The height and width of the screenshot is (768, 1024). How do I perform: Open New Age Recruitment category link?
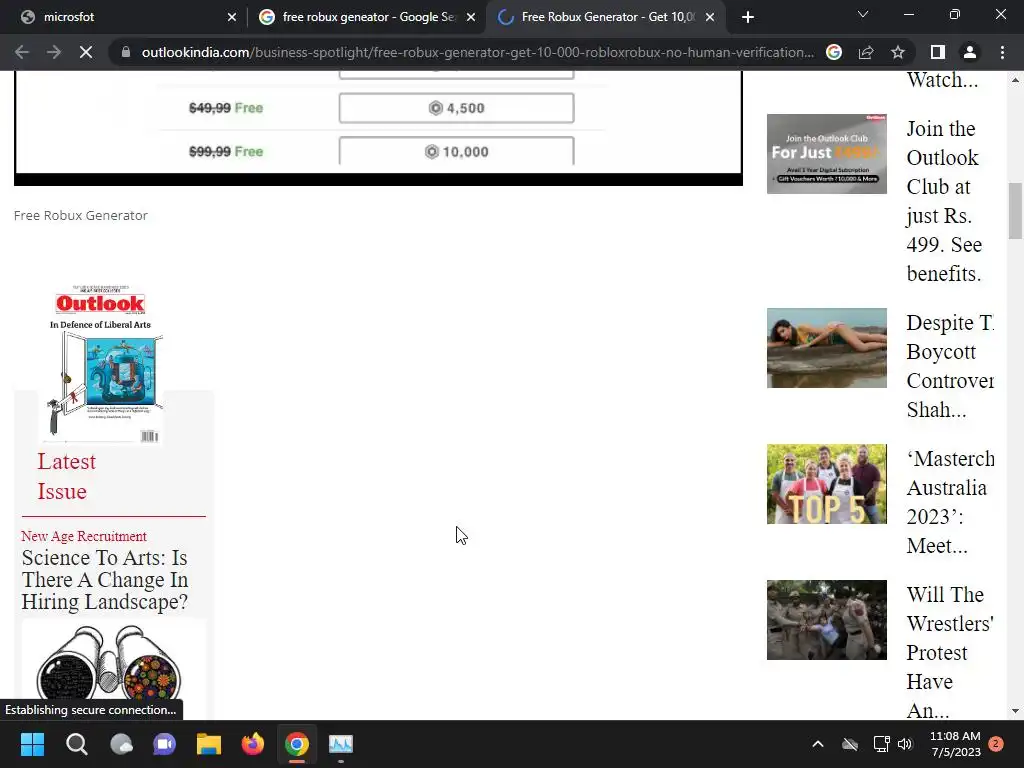coord(84,536)
